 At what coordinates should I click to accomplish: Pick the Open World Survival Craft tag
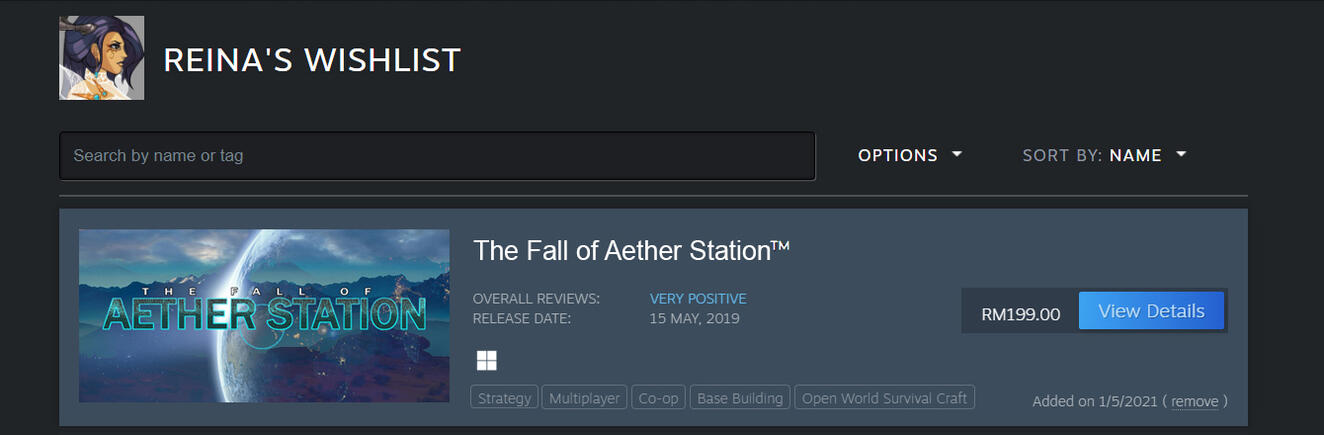tap(884, 398)
